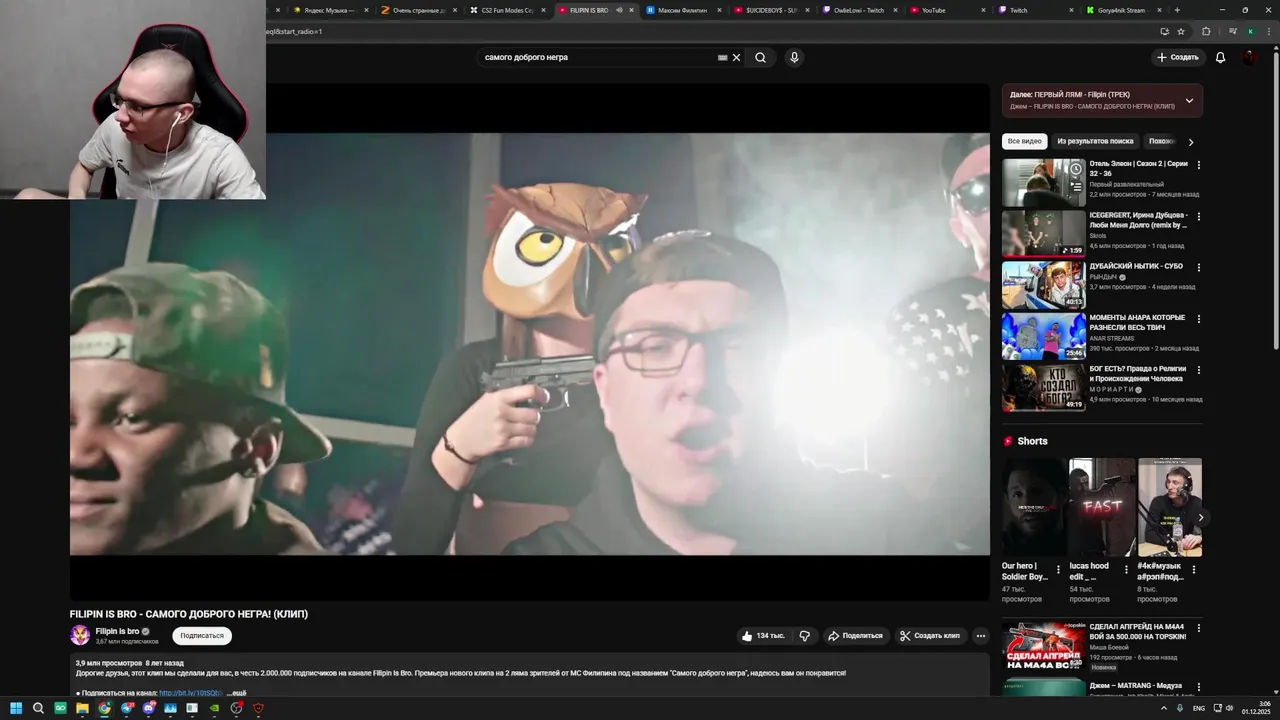Open a new browser tab
This screenshot has height=720, width=1280.
(1177, 10)
